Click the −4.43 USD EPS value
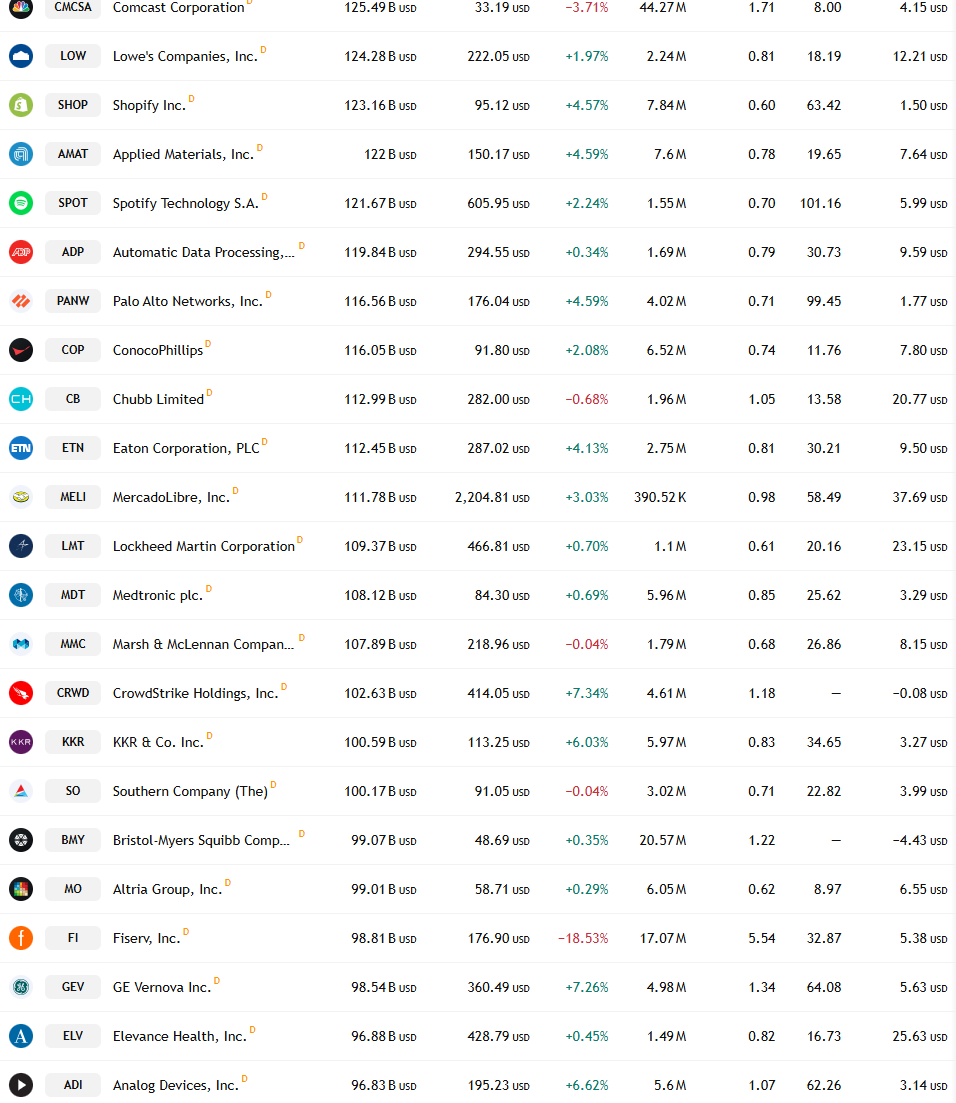The image size is (956, 1103). (x=919, y=840)
